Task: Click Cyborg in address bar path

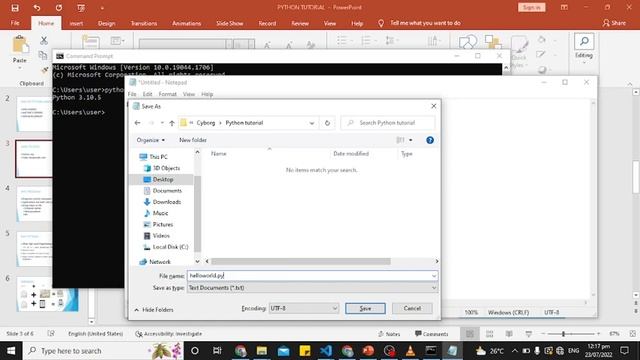Action: point(206,123)
